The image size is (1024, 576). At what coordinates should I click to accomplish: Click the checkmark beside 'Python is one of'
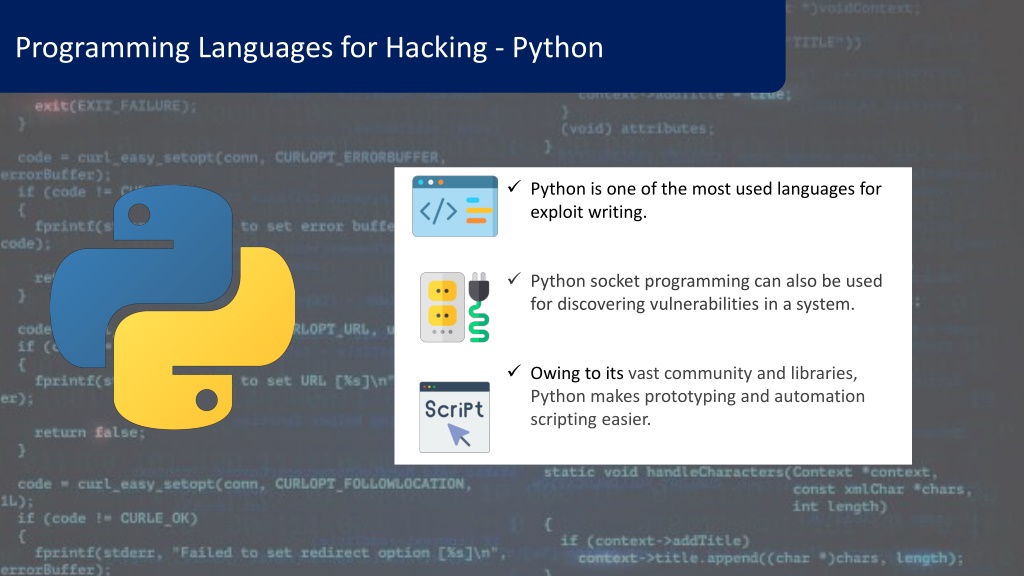tap(515, 187)
